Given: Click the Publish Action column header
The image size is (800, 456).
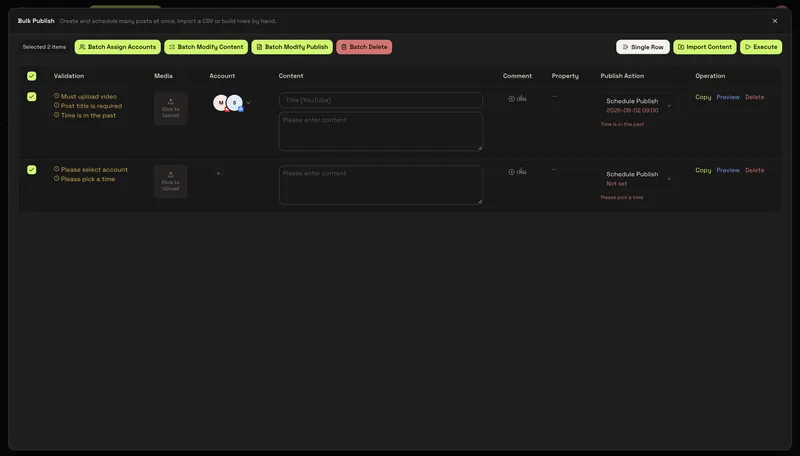Looking at the screenshot, I should point(622,76).
